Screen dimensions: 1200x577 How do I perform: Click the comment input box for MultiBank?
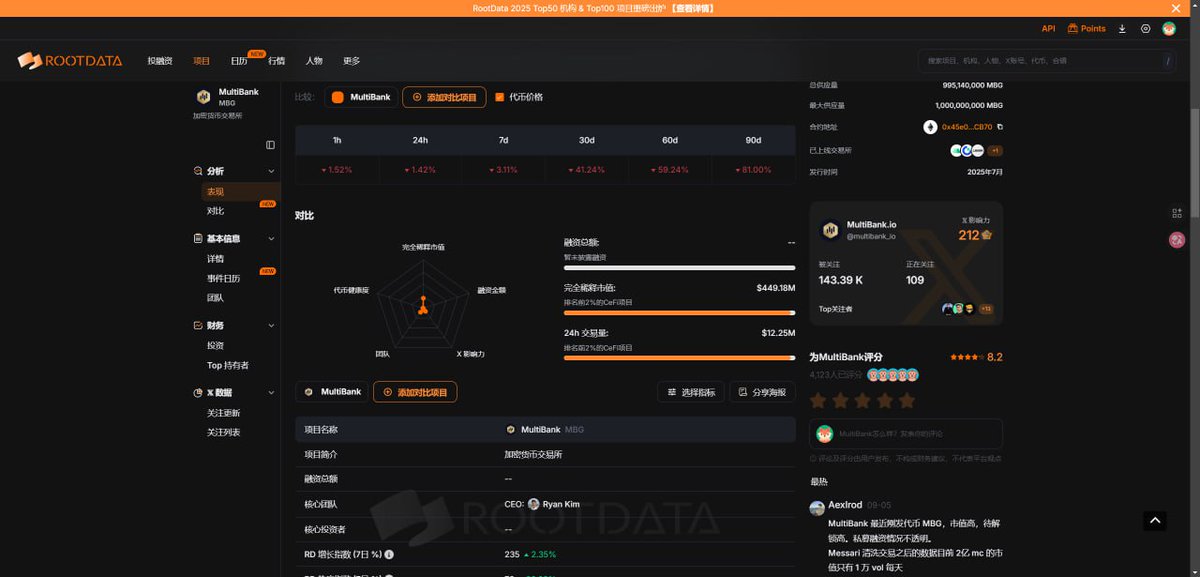[905, 434]
